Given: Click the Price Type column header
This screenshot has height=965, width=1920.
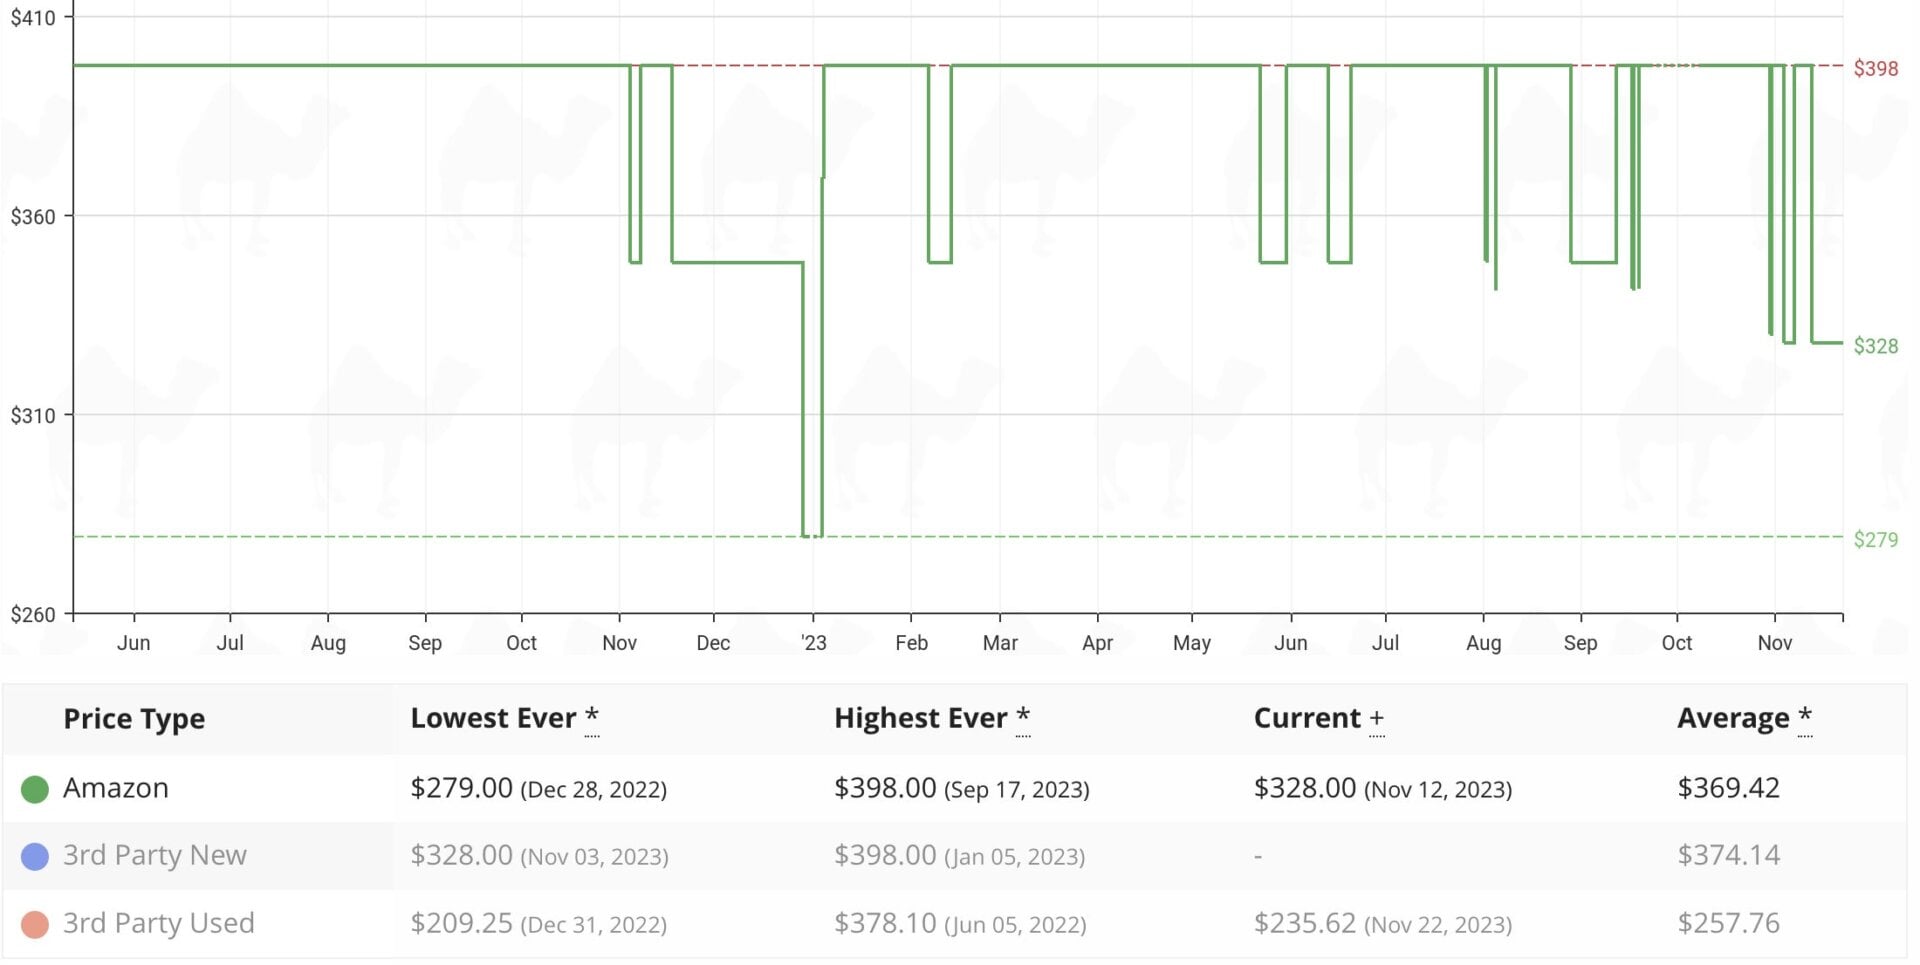Looking at the screenshot, I should [134, 718].
